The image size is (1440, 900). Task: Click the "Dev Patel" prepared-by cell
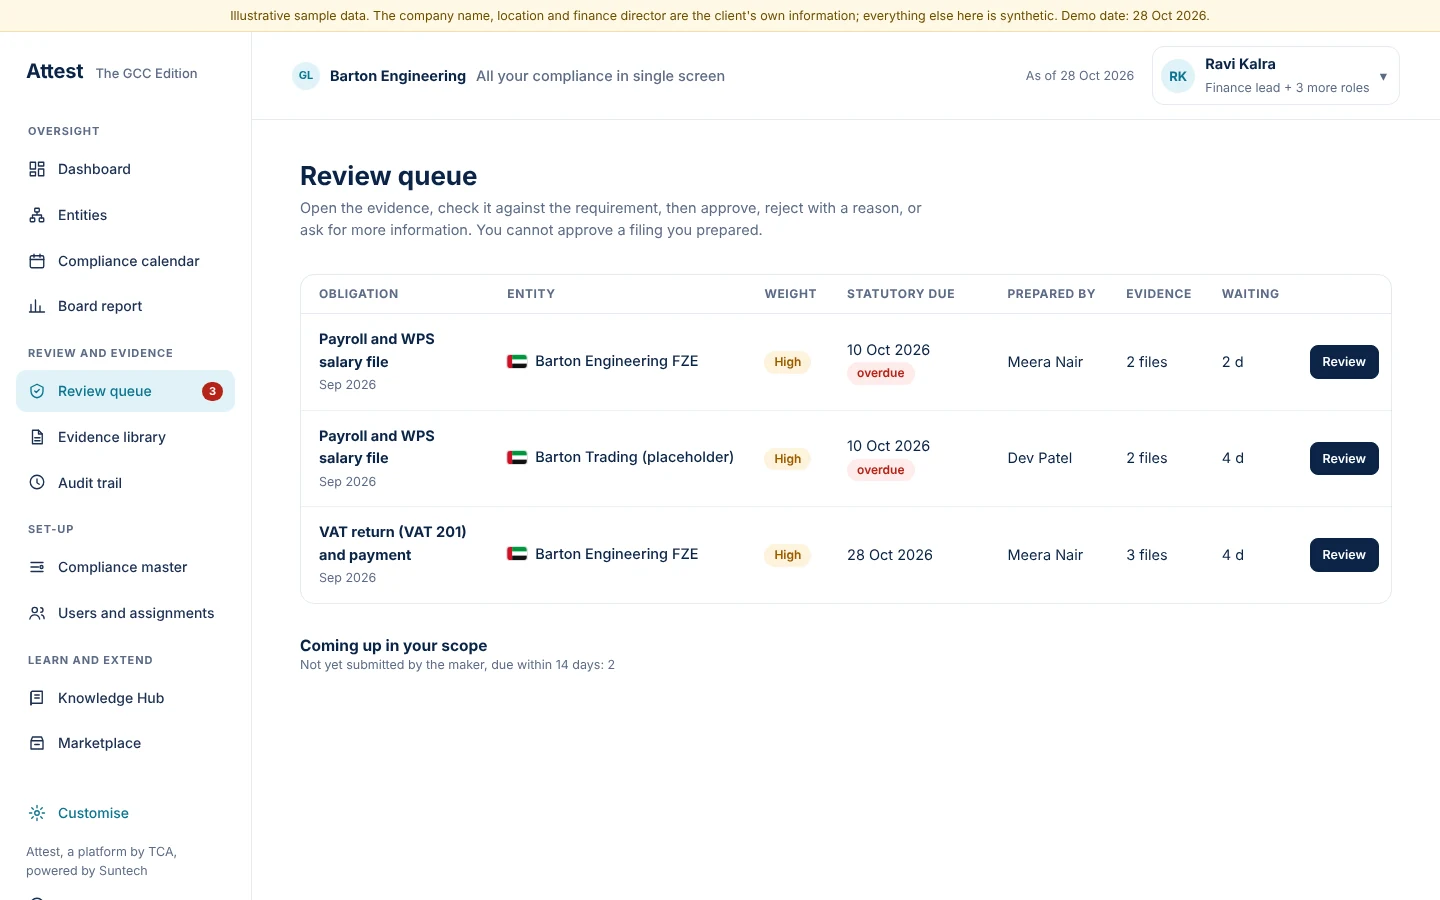(1040, 458)
